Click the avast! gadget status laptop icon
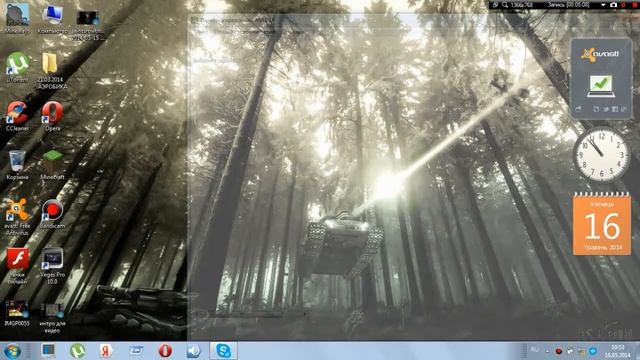 (x=601, y=86)
